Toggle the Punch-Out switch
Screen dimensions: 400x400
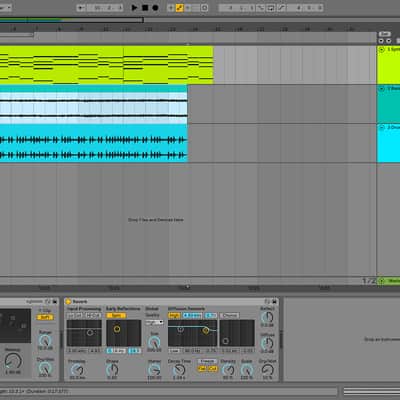(281, 7)
